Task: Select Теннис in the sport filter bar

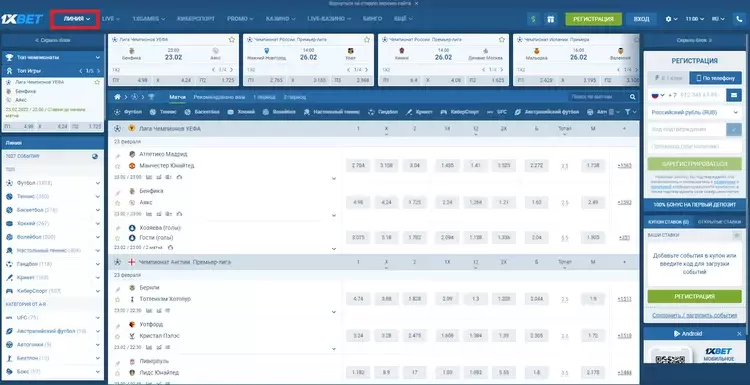Action: pyautogui.click(x=163, y=112)
